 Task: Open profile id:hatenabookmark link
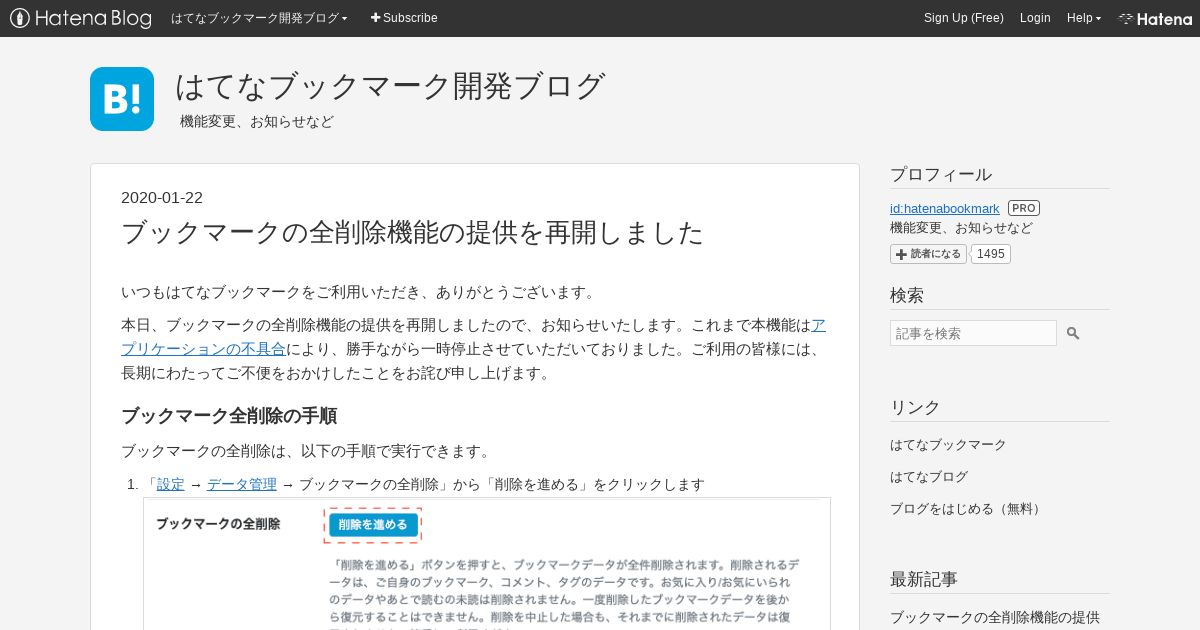pyautogui.click(x=945, y=208)
